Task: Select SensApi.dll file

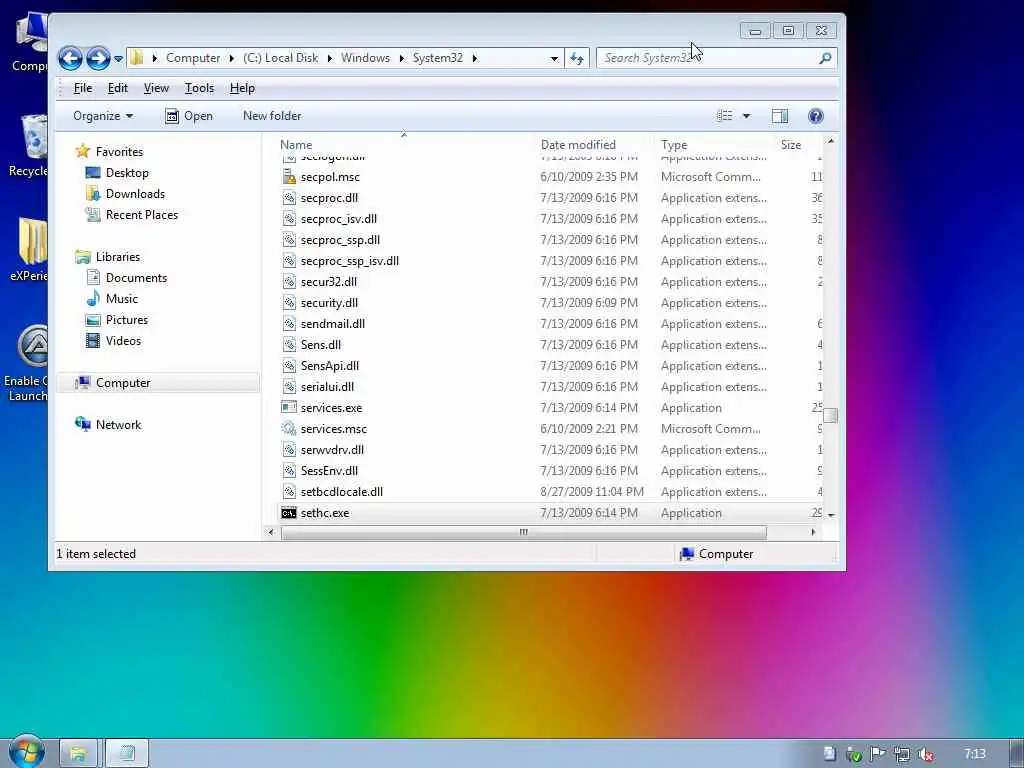Action: pos(330,366)
